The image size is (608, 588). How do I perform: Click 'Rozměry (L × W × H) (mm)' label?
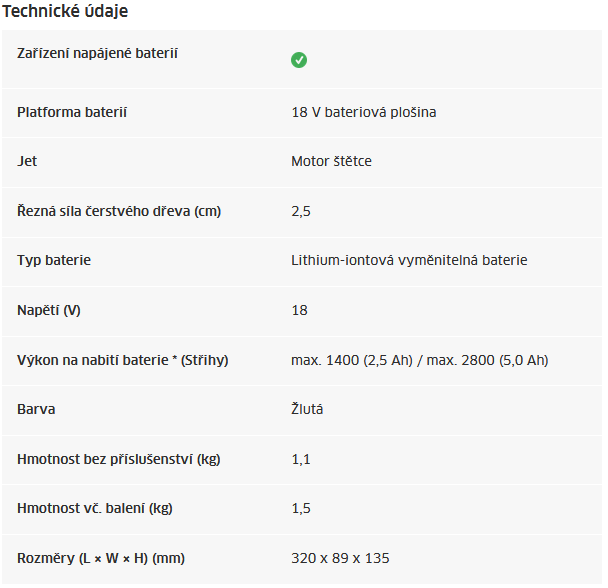101,558
